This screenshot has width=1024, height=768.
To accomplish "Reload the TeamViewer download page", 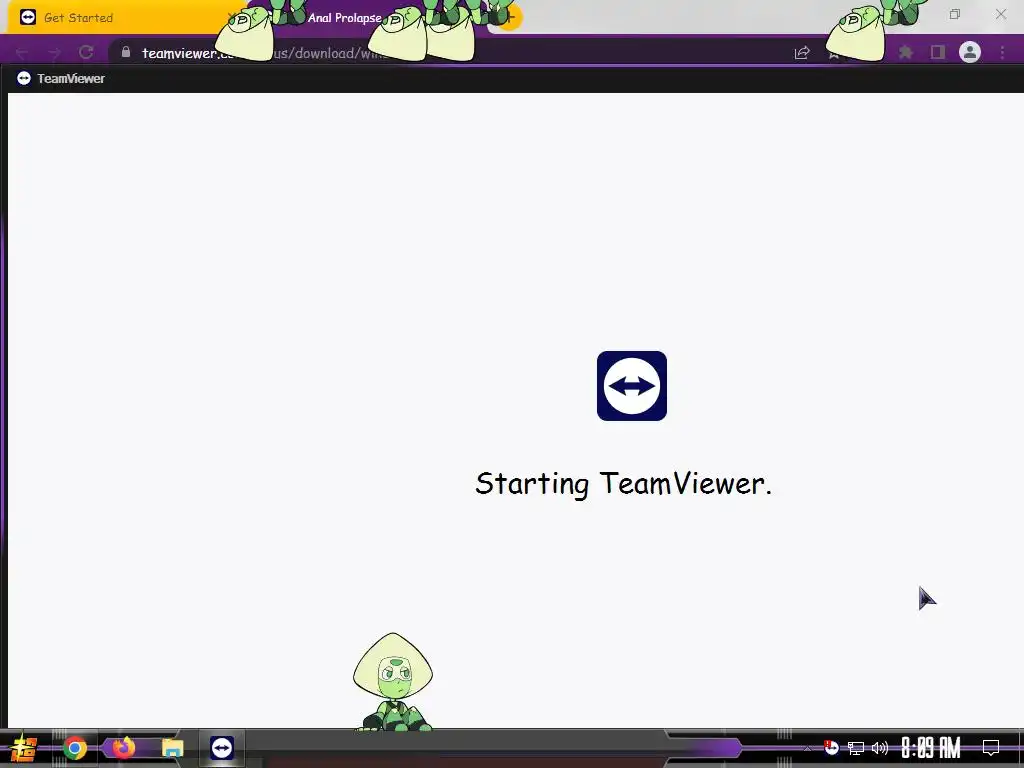I will click(x=86, y=53).
